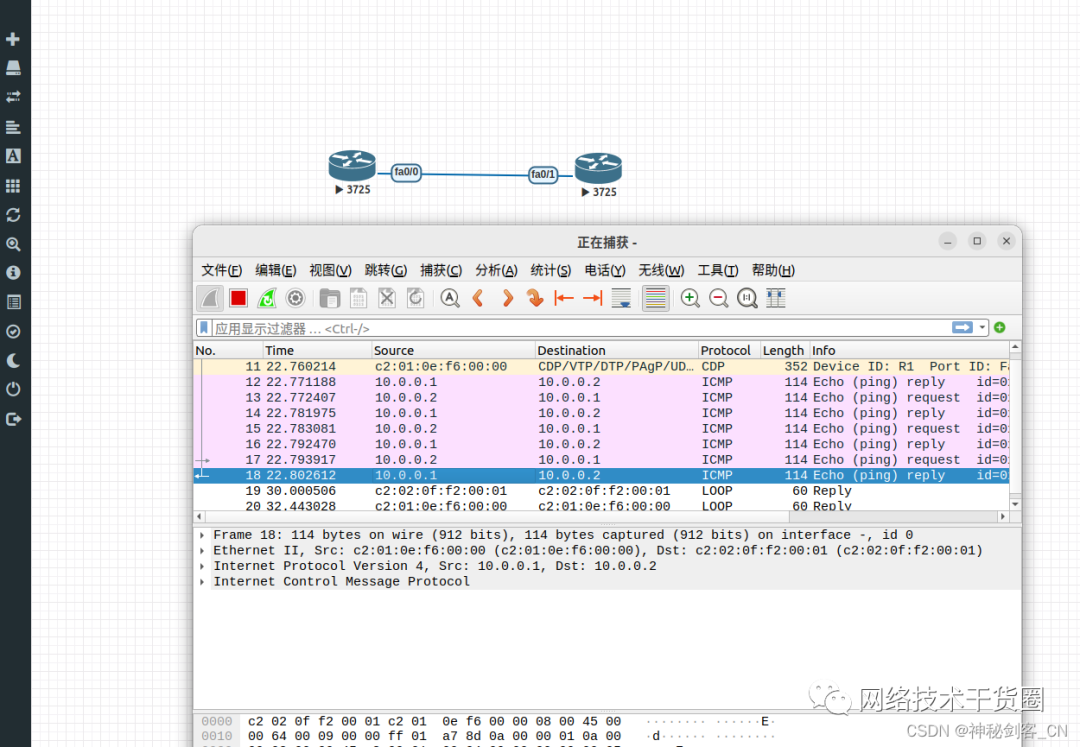Click the resize columns icon
This screenshot has width=1080, height=747.
click(776, 298)
